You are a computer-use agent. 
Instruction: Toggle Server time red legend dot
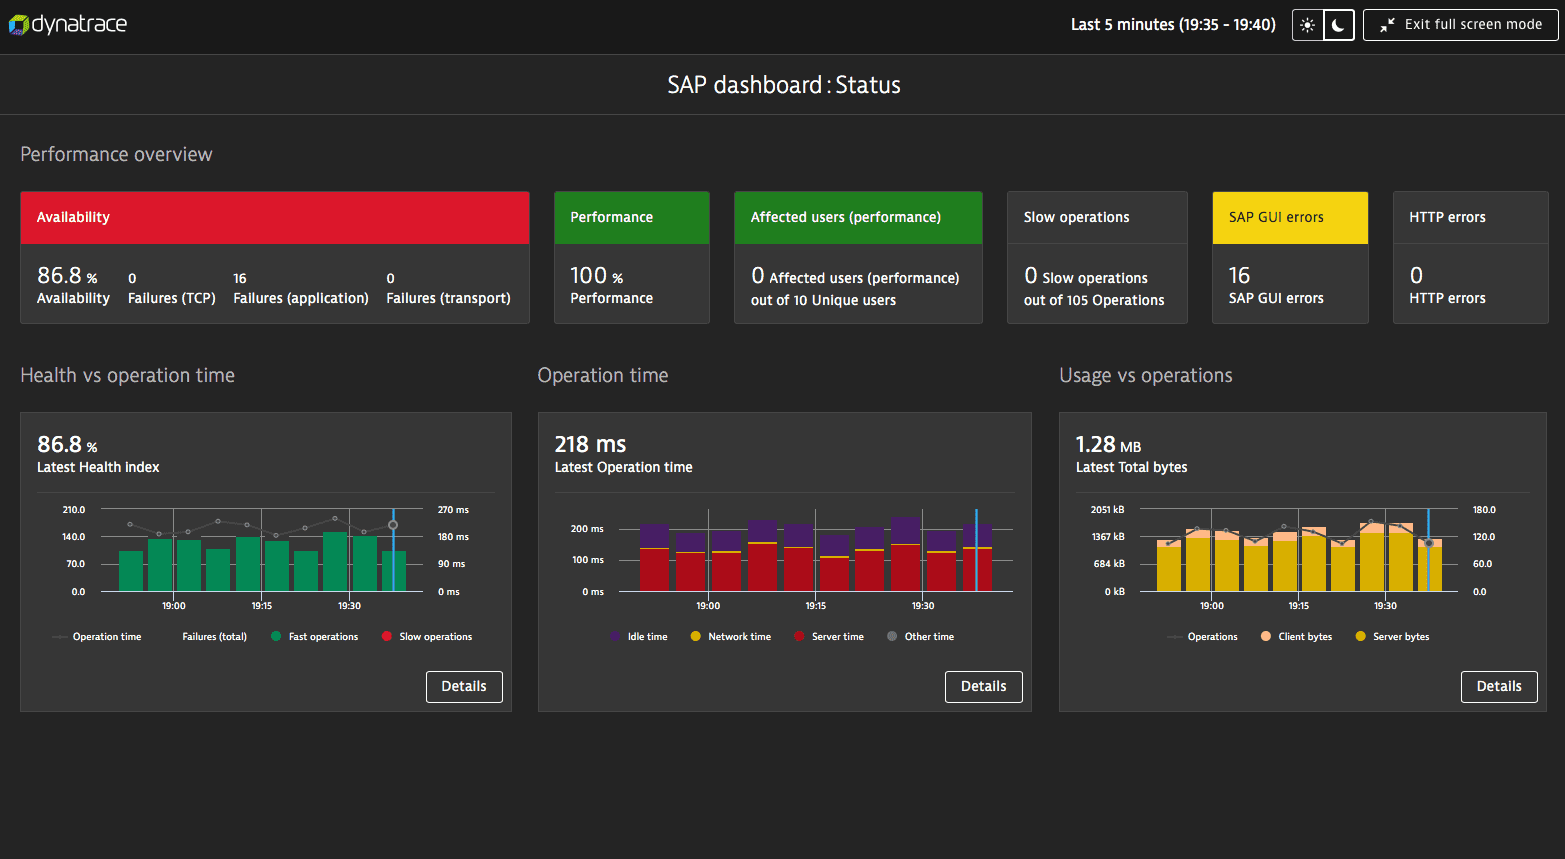pos(799,636)
